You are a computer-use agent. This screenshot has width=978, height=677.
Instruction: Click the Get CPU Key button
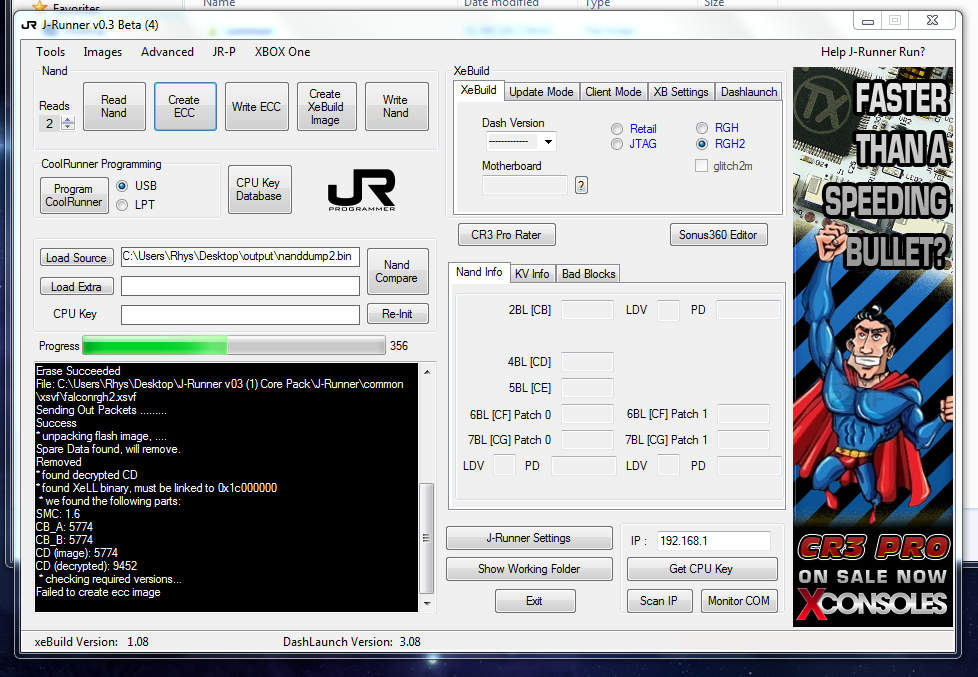click(701, 569)
